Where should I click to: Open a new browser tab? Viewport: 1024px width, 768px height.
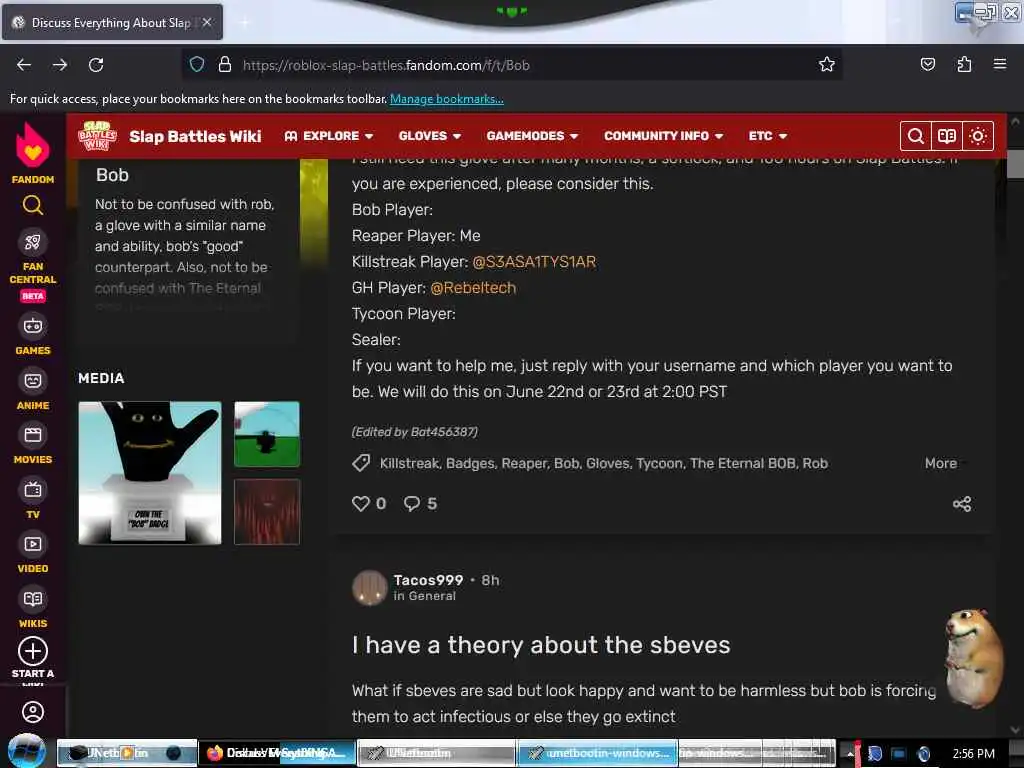244,23
